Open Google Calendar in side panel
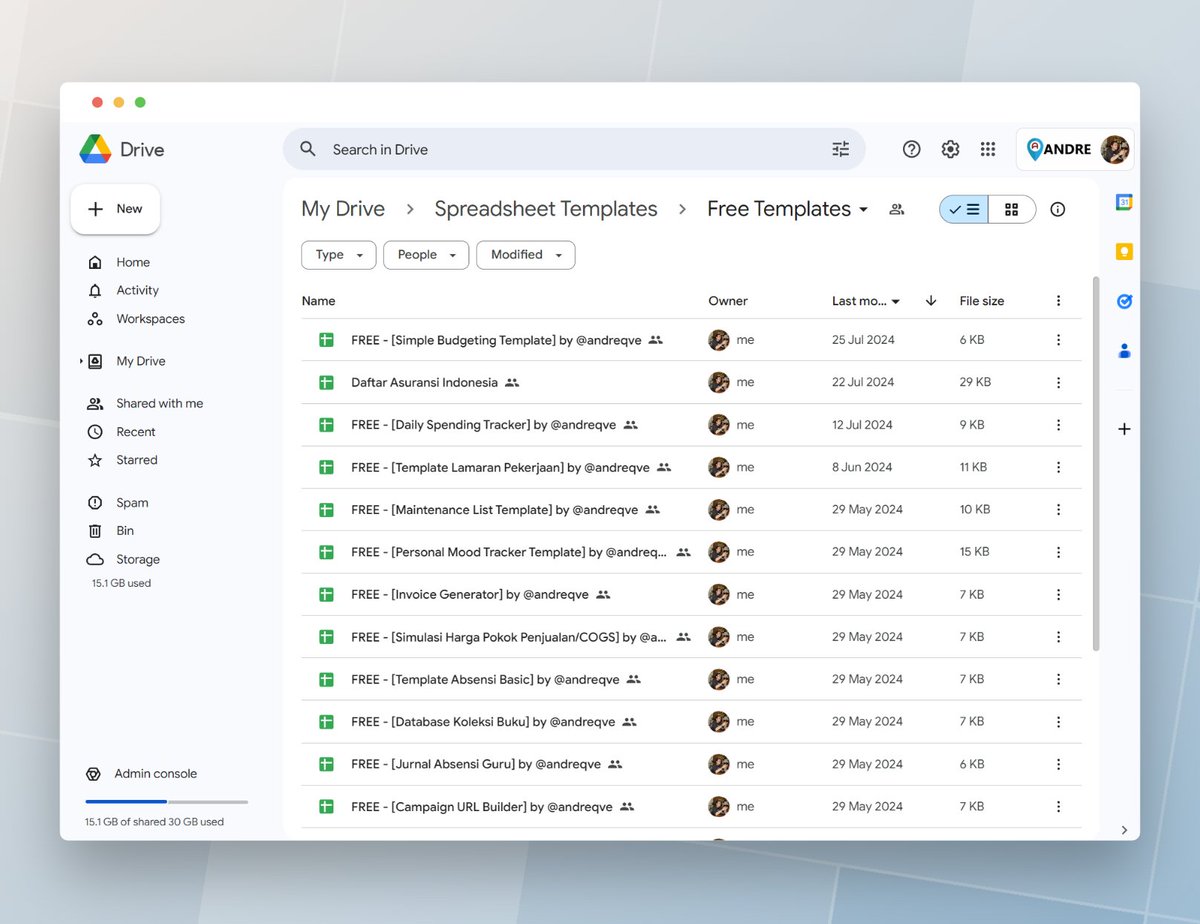This screenshot has height=924, width=1200. 1124,202
